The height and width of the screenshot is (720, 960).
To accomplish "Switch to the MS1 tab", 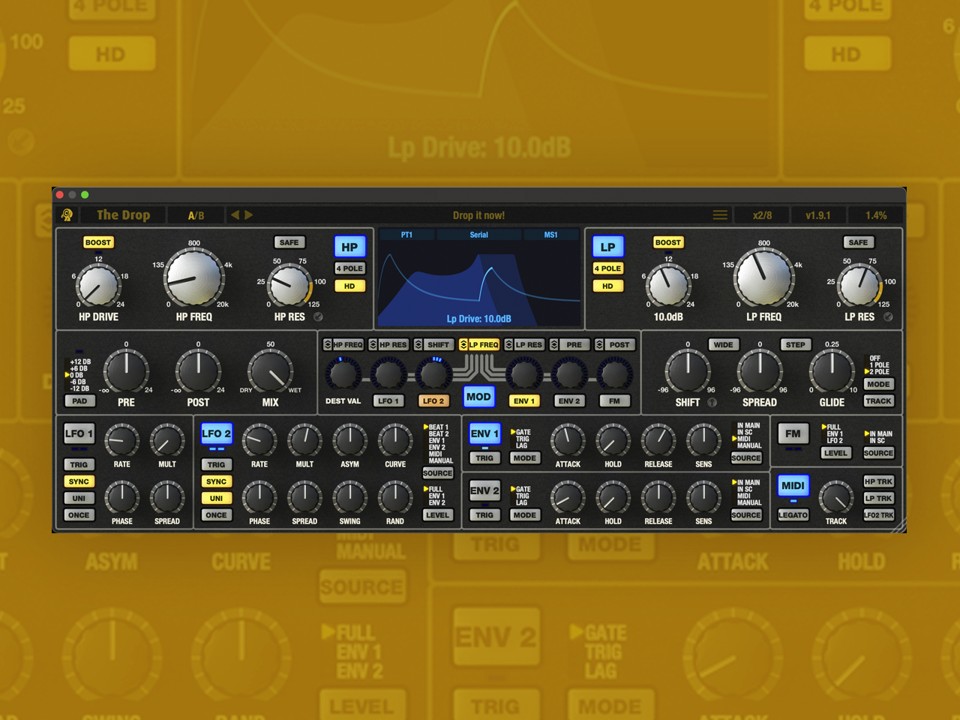I will pyautogui.click(x=550, y=235).
